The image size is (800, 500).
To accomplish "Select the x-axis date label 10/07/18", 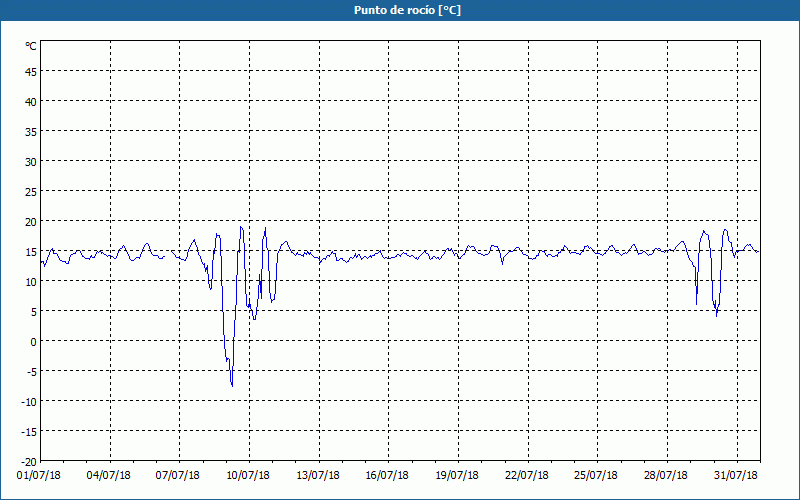I will click(x=247, y=476).
